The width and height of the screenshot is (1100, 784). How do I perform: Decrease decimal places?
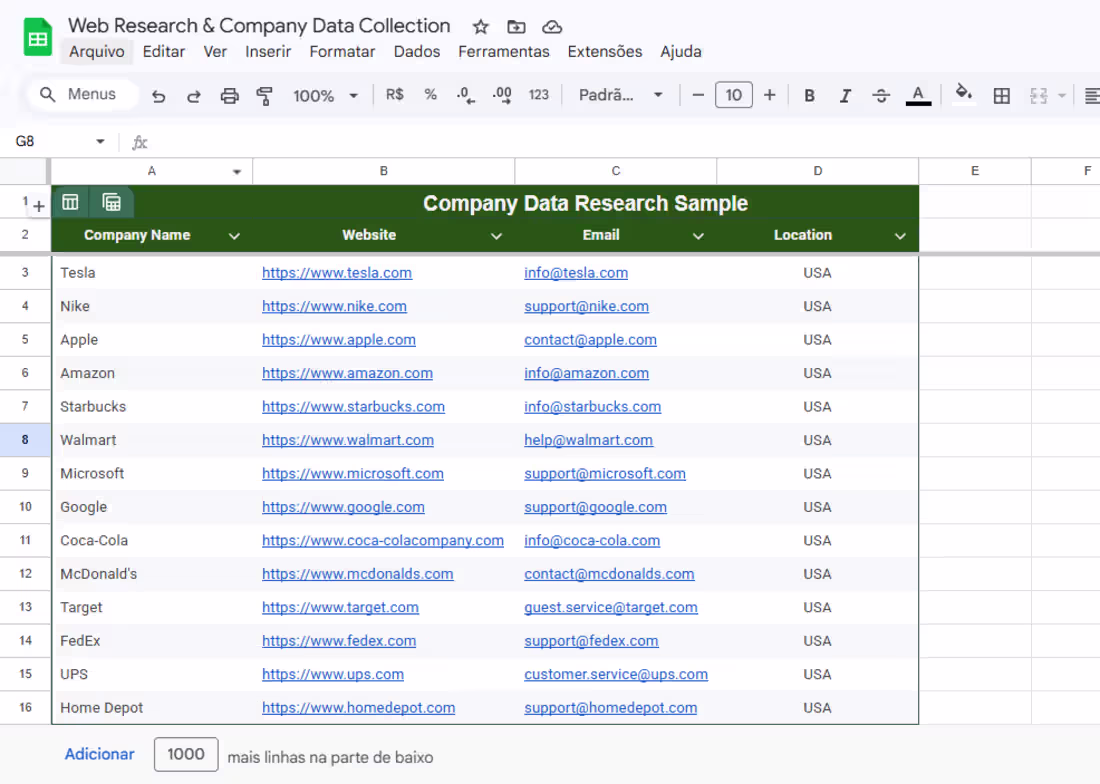tap(464, 94)
